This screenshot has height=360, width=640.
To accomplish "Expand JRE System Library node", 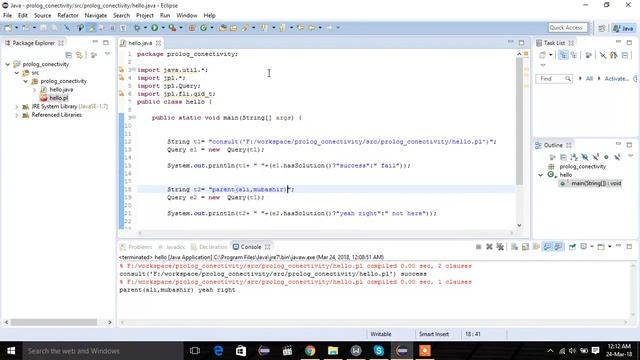I will (17, 107).
